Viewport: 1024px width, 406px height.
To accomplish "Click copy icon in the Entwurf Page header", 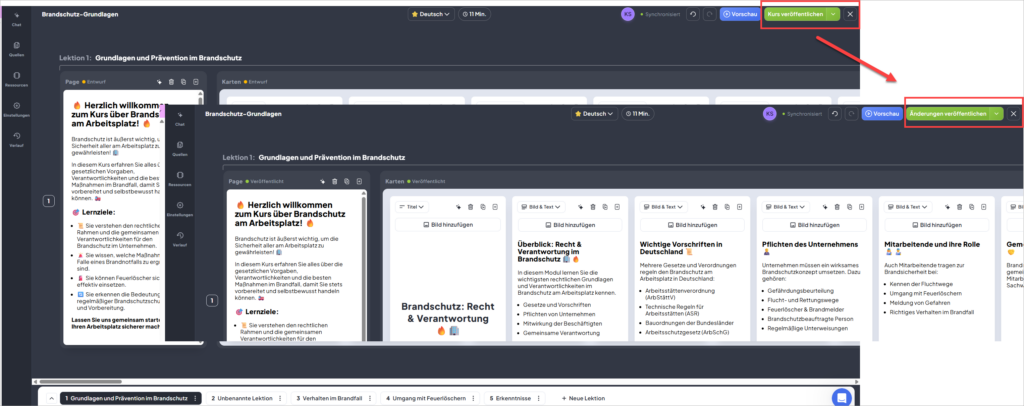I will point(183,82).
